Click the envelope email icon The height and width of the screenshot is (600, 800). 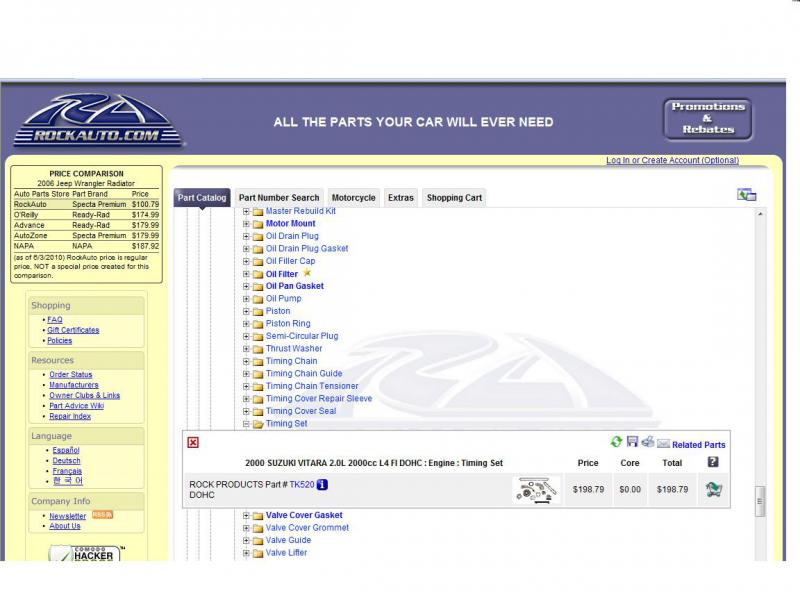[x=663, y=443]
